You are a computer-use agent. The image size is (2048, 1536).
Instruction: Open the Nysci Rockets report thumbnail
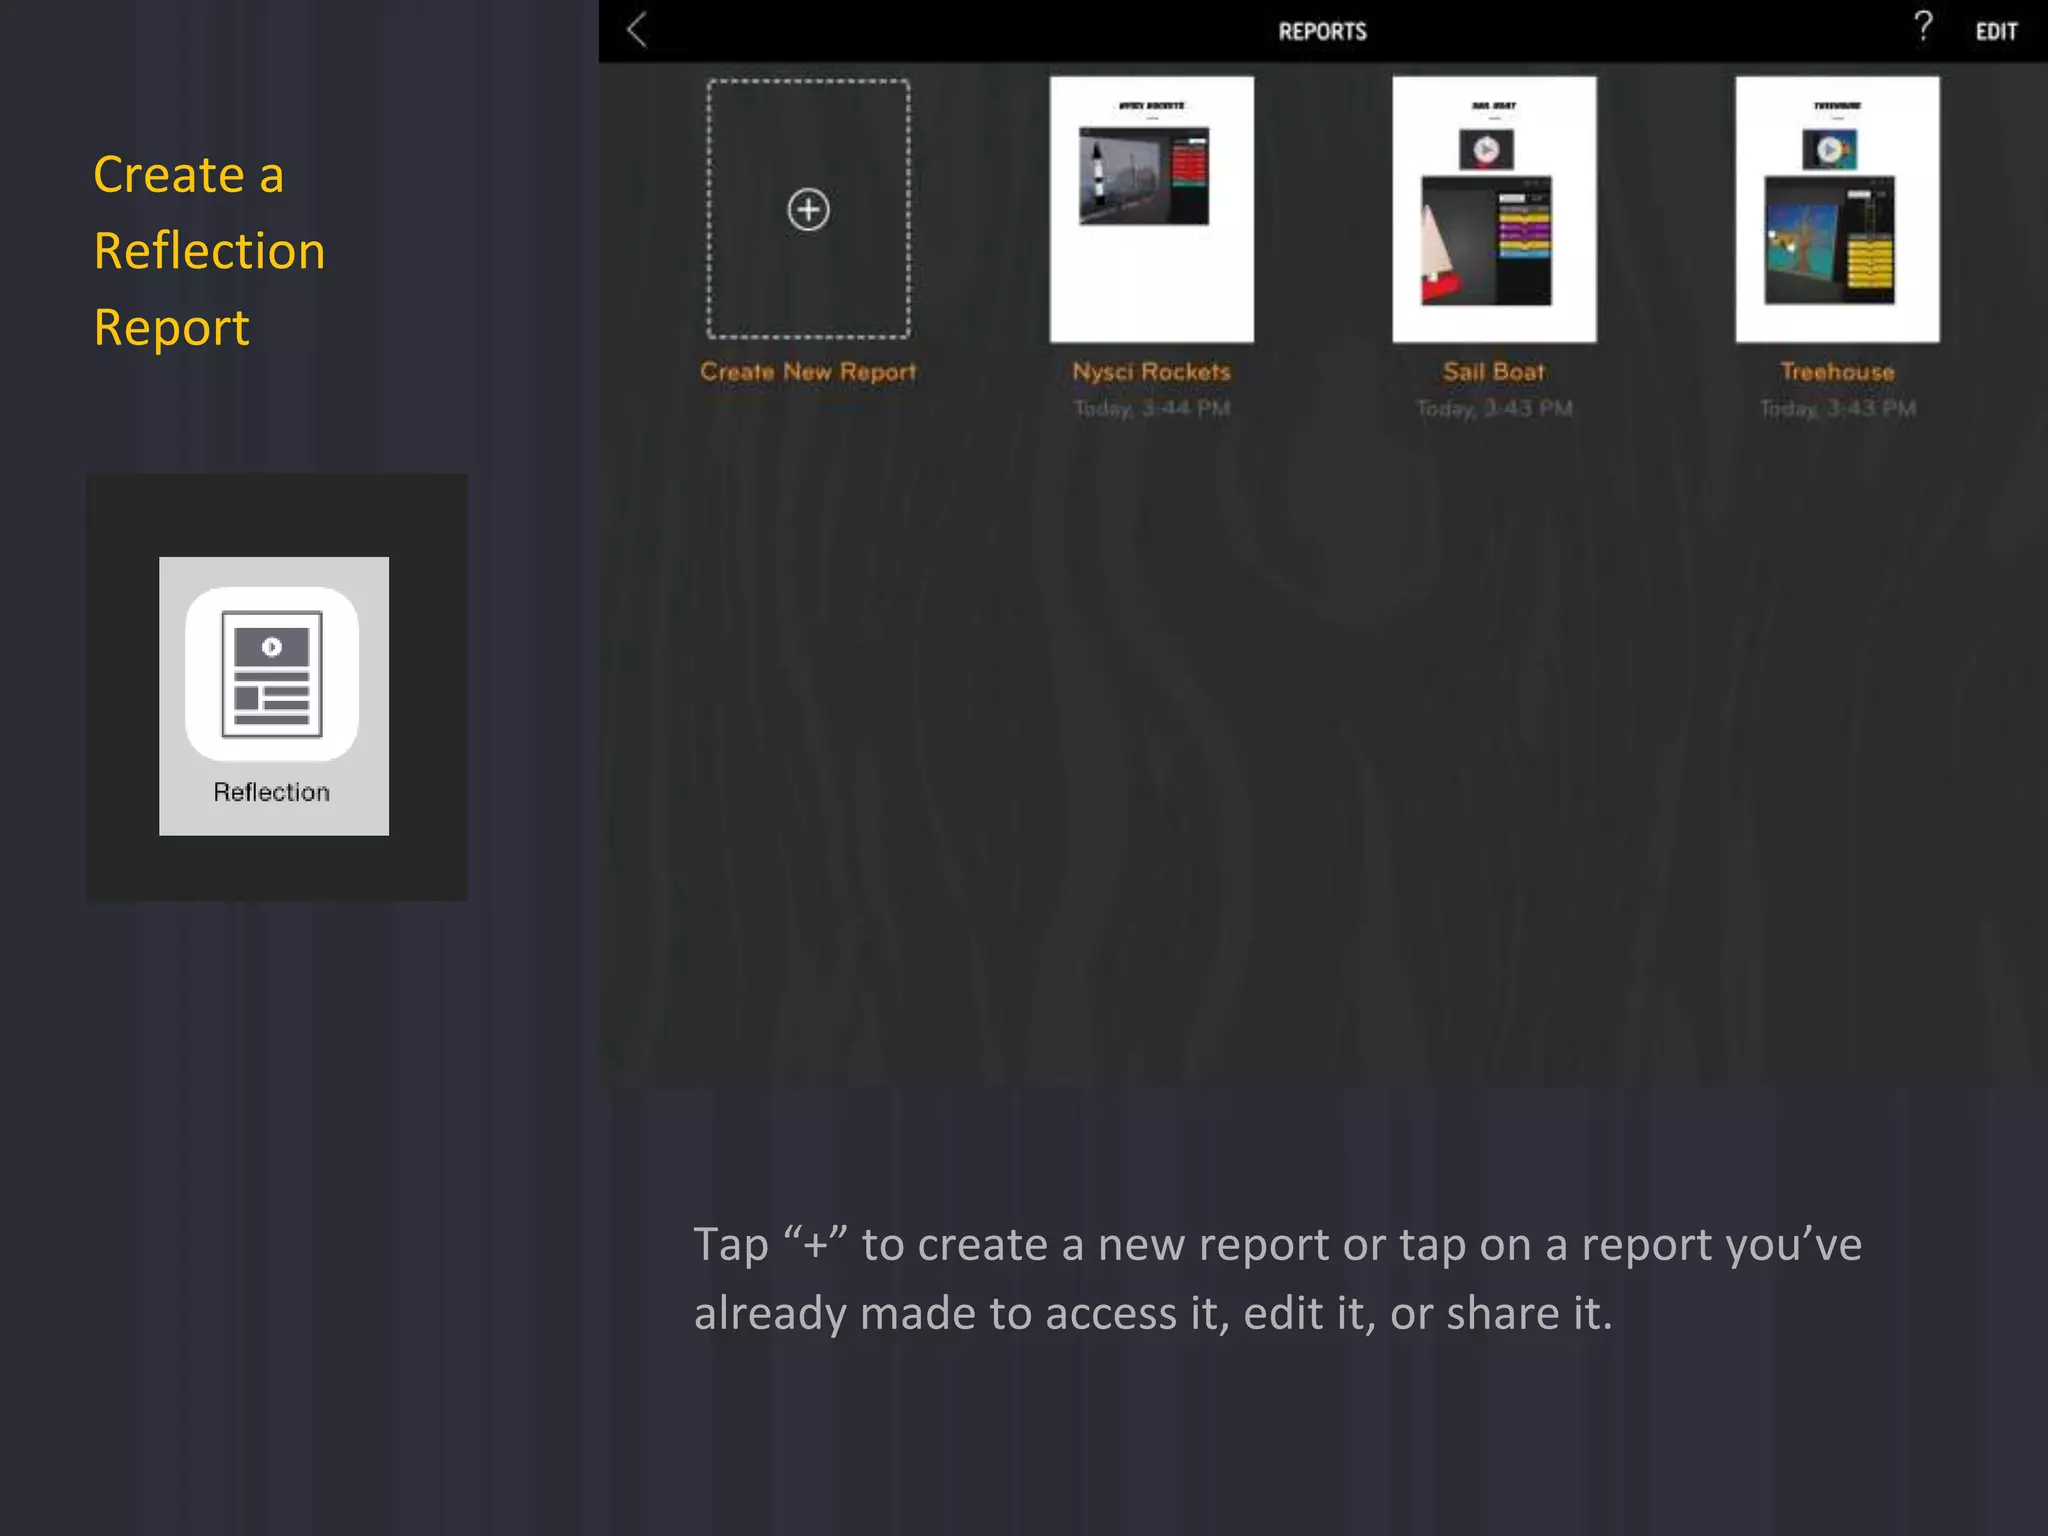click(1151, 209)
